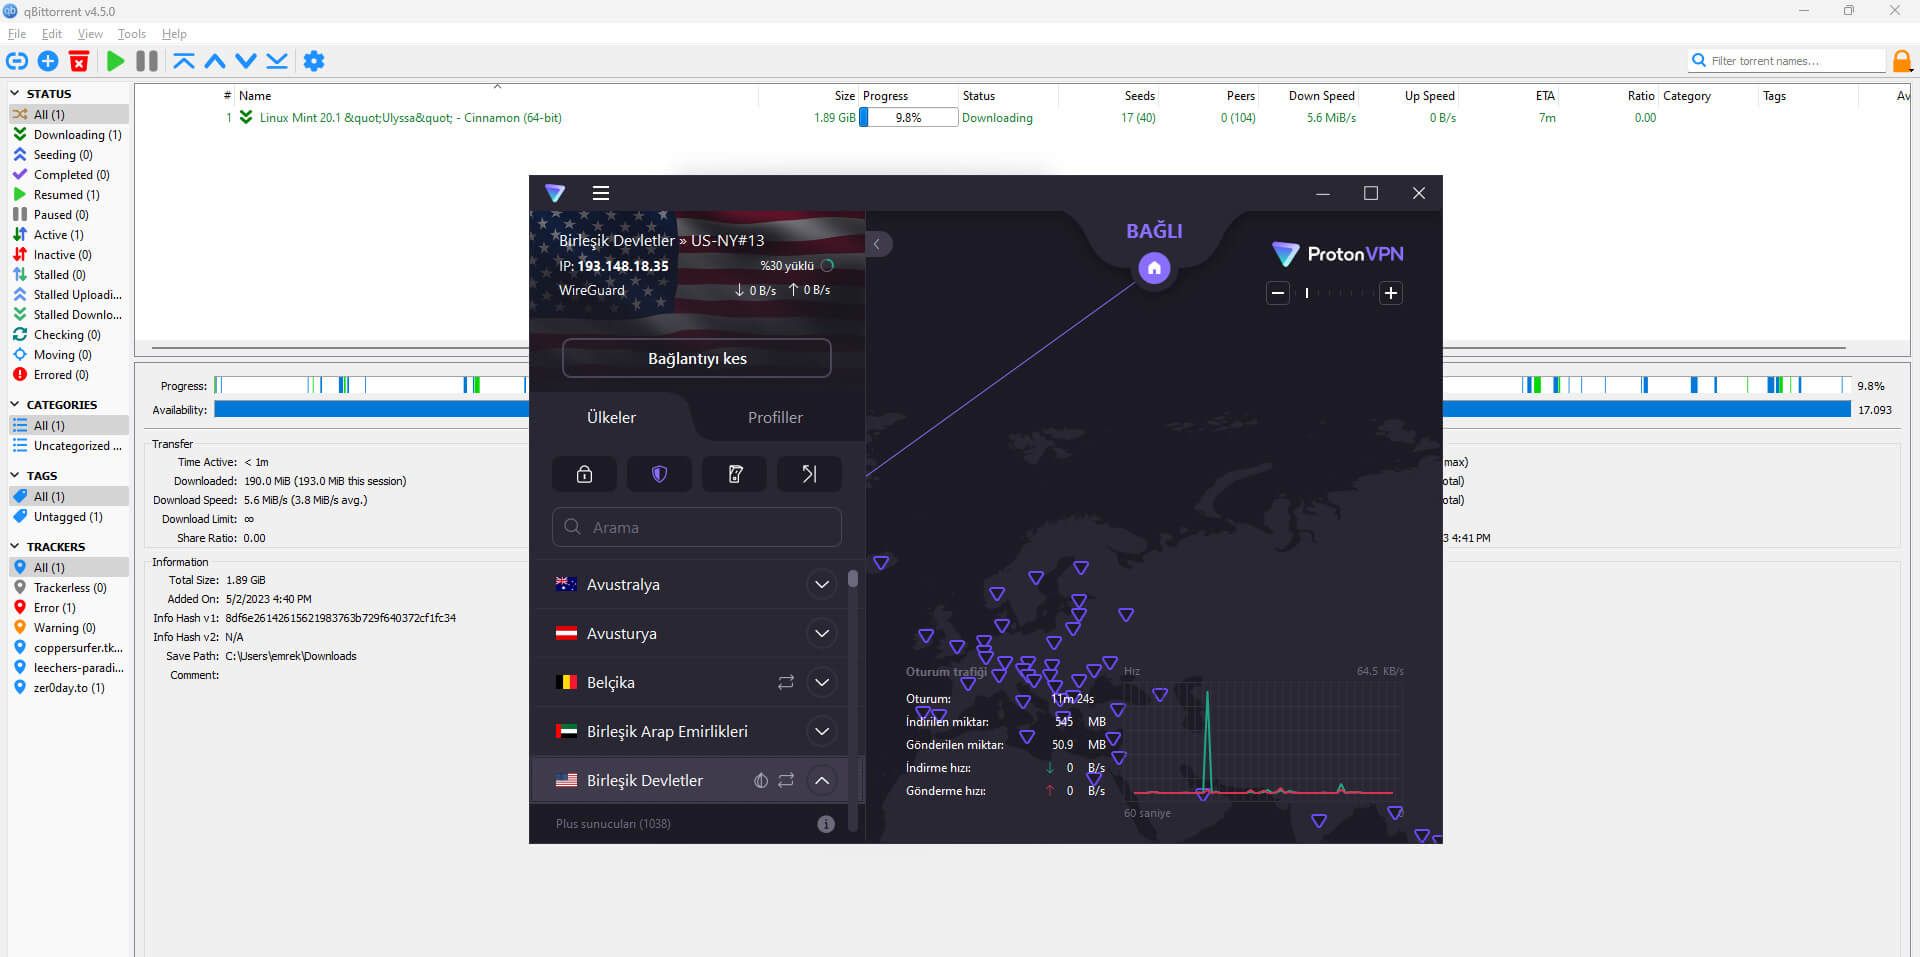Expand Avustralya server list
The height and width of the screenshot is (957, 1920).
tap(822, 584)
